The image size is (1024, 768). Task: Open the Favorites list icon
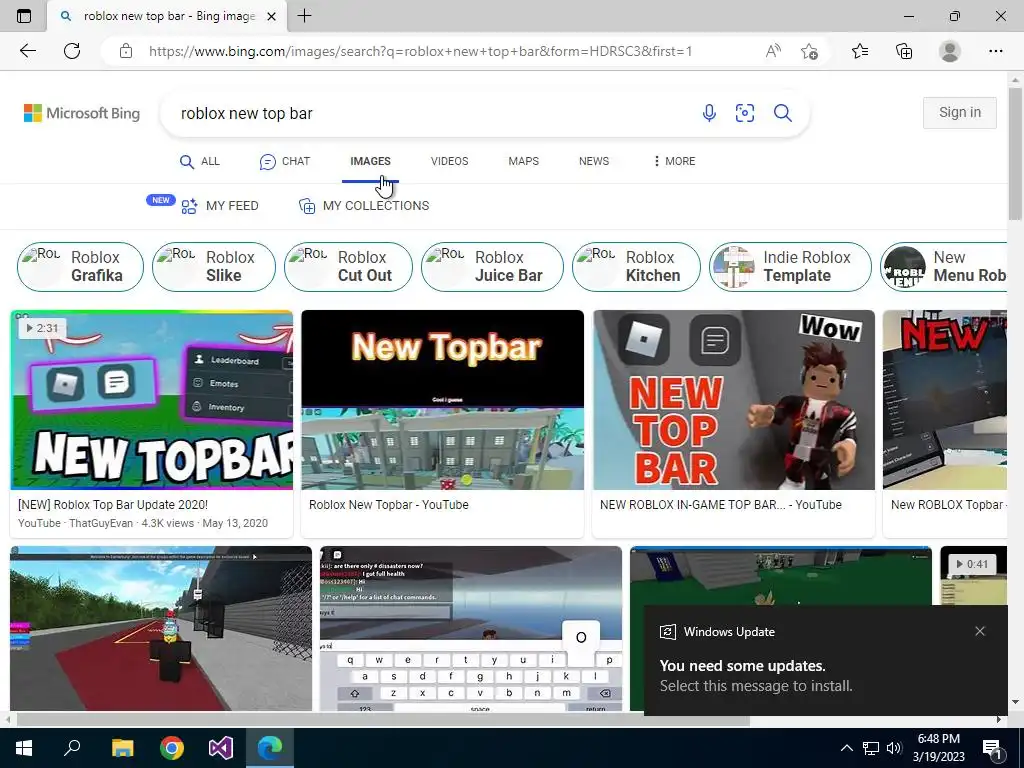[x=860, y=51]
